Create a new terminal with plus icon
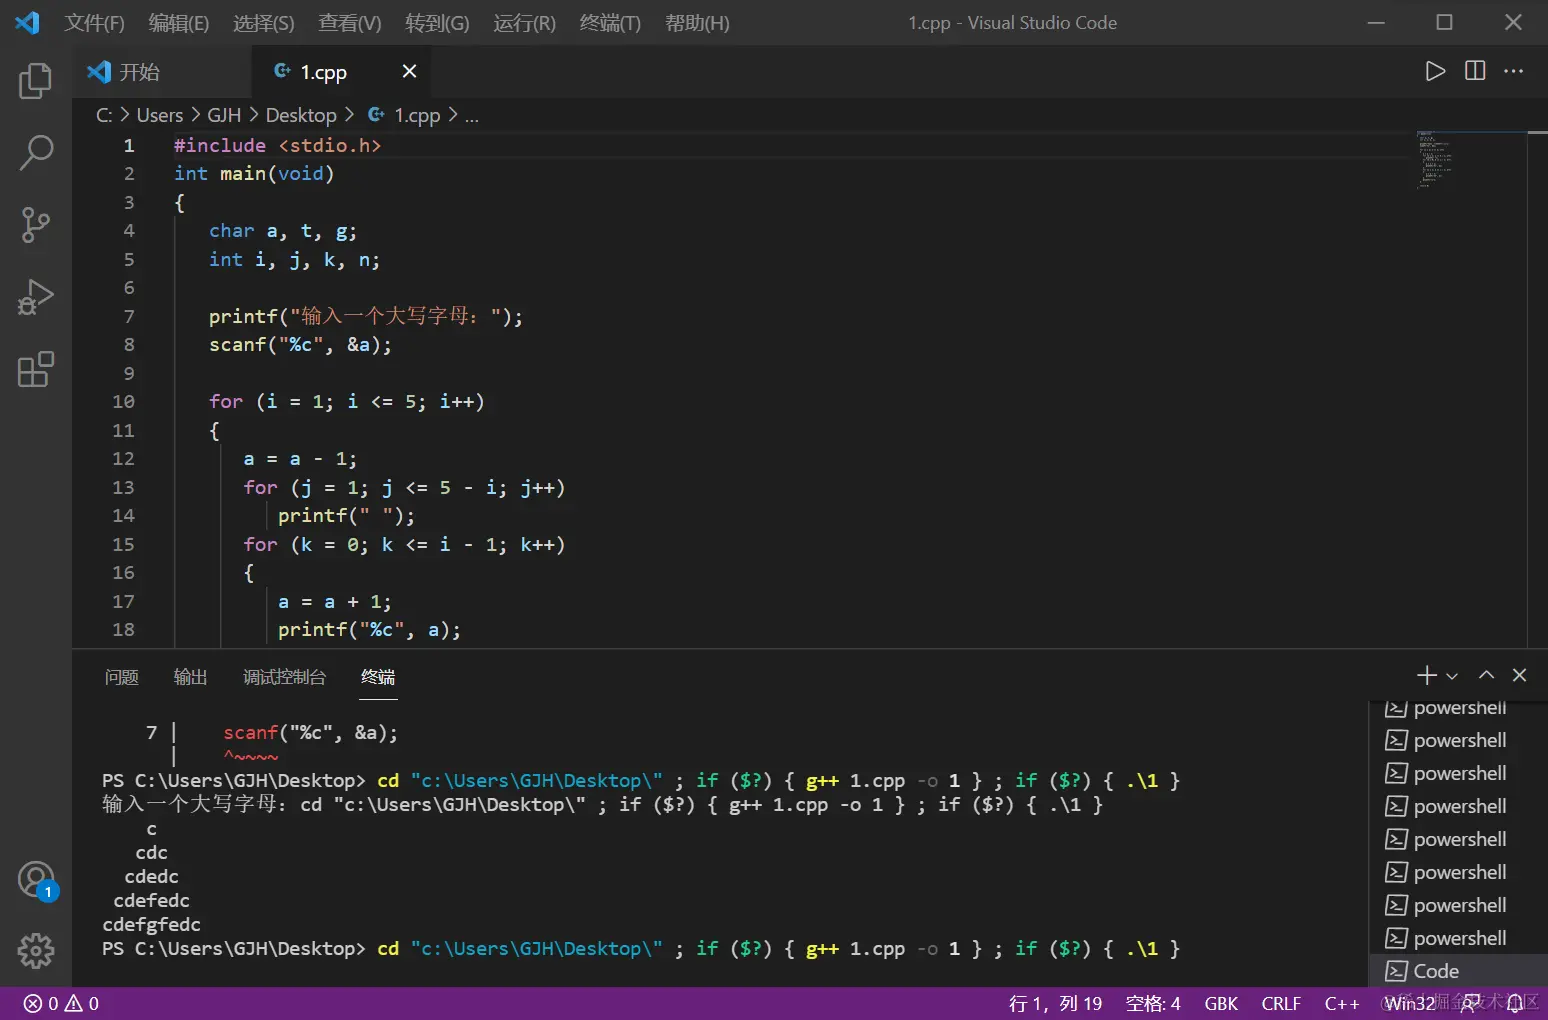 pyautogui.click(x=1426, y=676)
